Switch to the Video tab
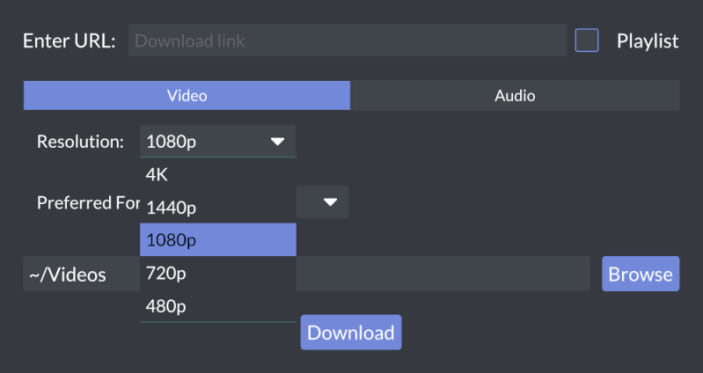The height and width of the screenshot is (373, 703). pyautogui.click(x=187, y=95)
